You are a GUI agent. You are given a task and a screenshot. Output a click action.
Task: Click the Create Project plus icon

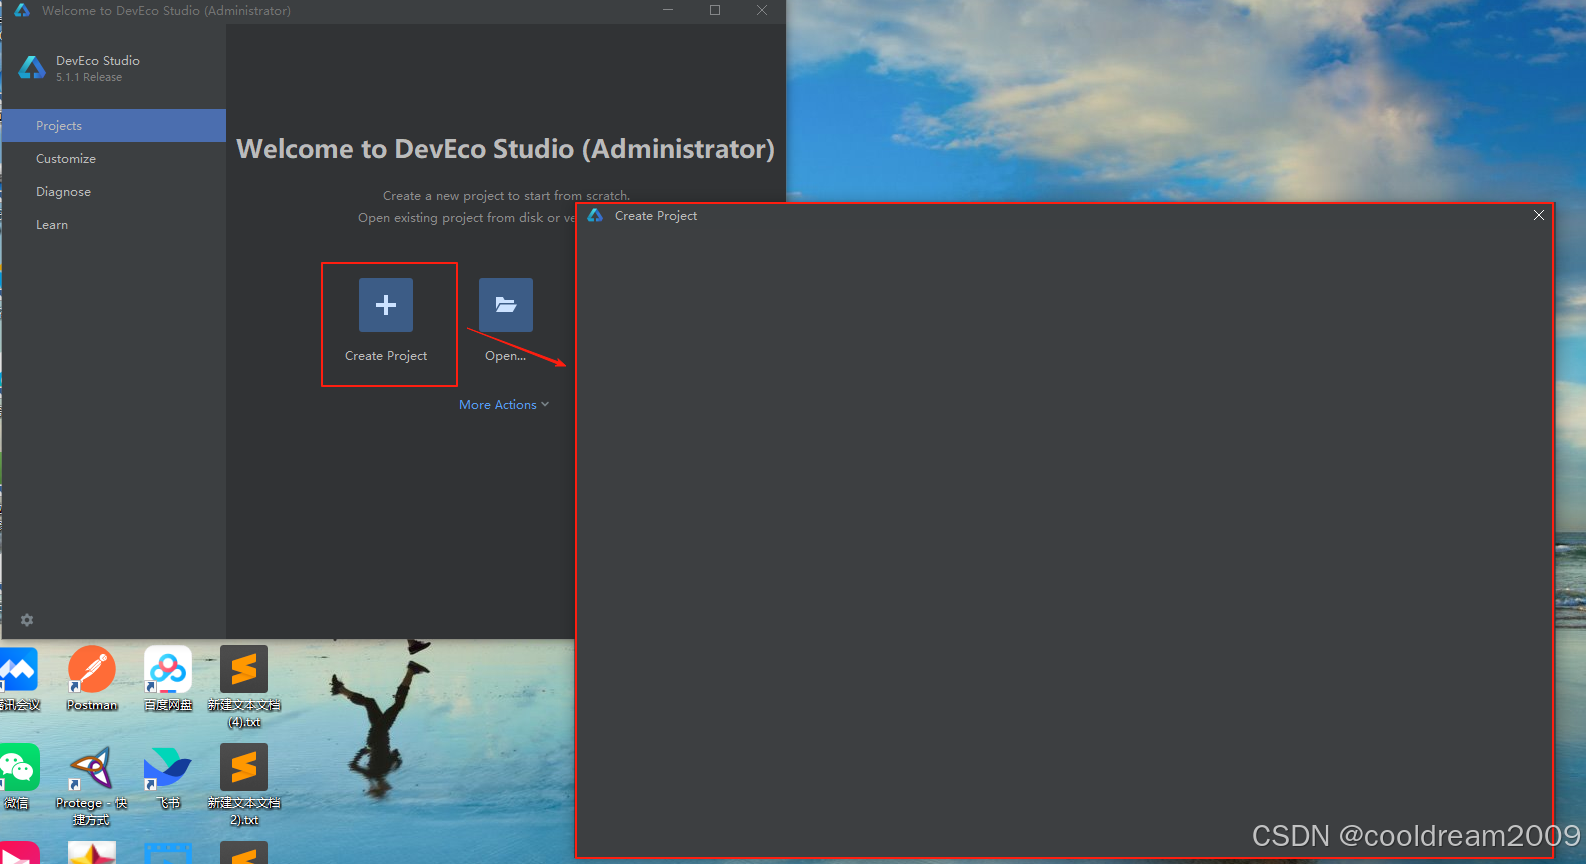point(386,305)
